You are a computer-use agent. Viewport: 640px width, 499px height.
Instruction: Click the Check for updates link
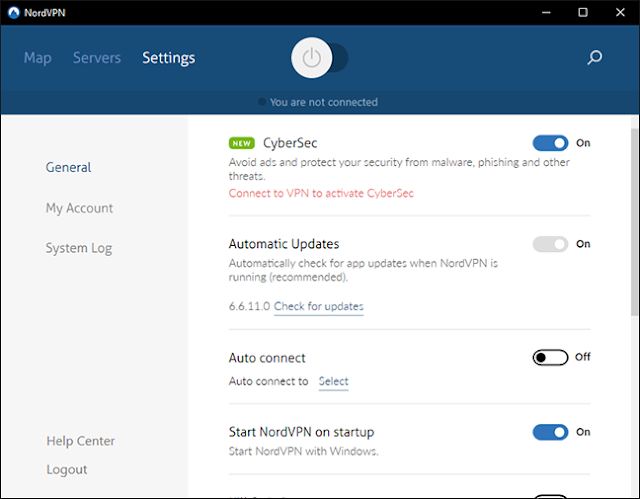point(318,306)
